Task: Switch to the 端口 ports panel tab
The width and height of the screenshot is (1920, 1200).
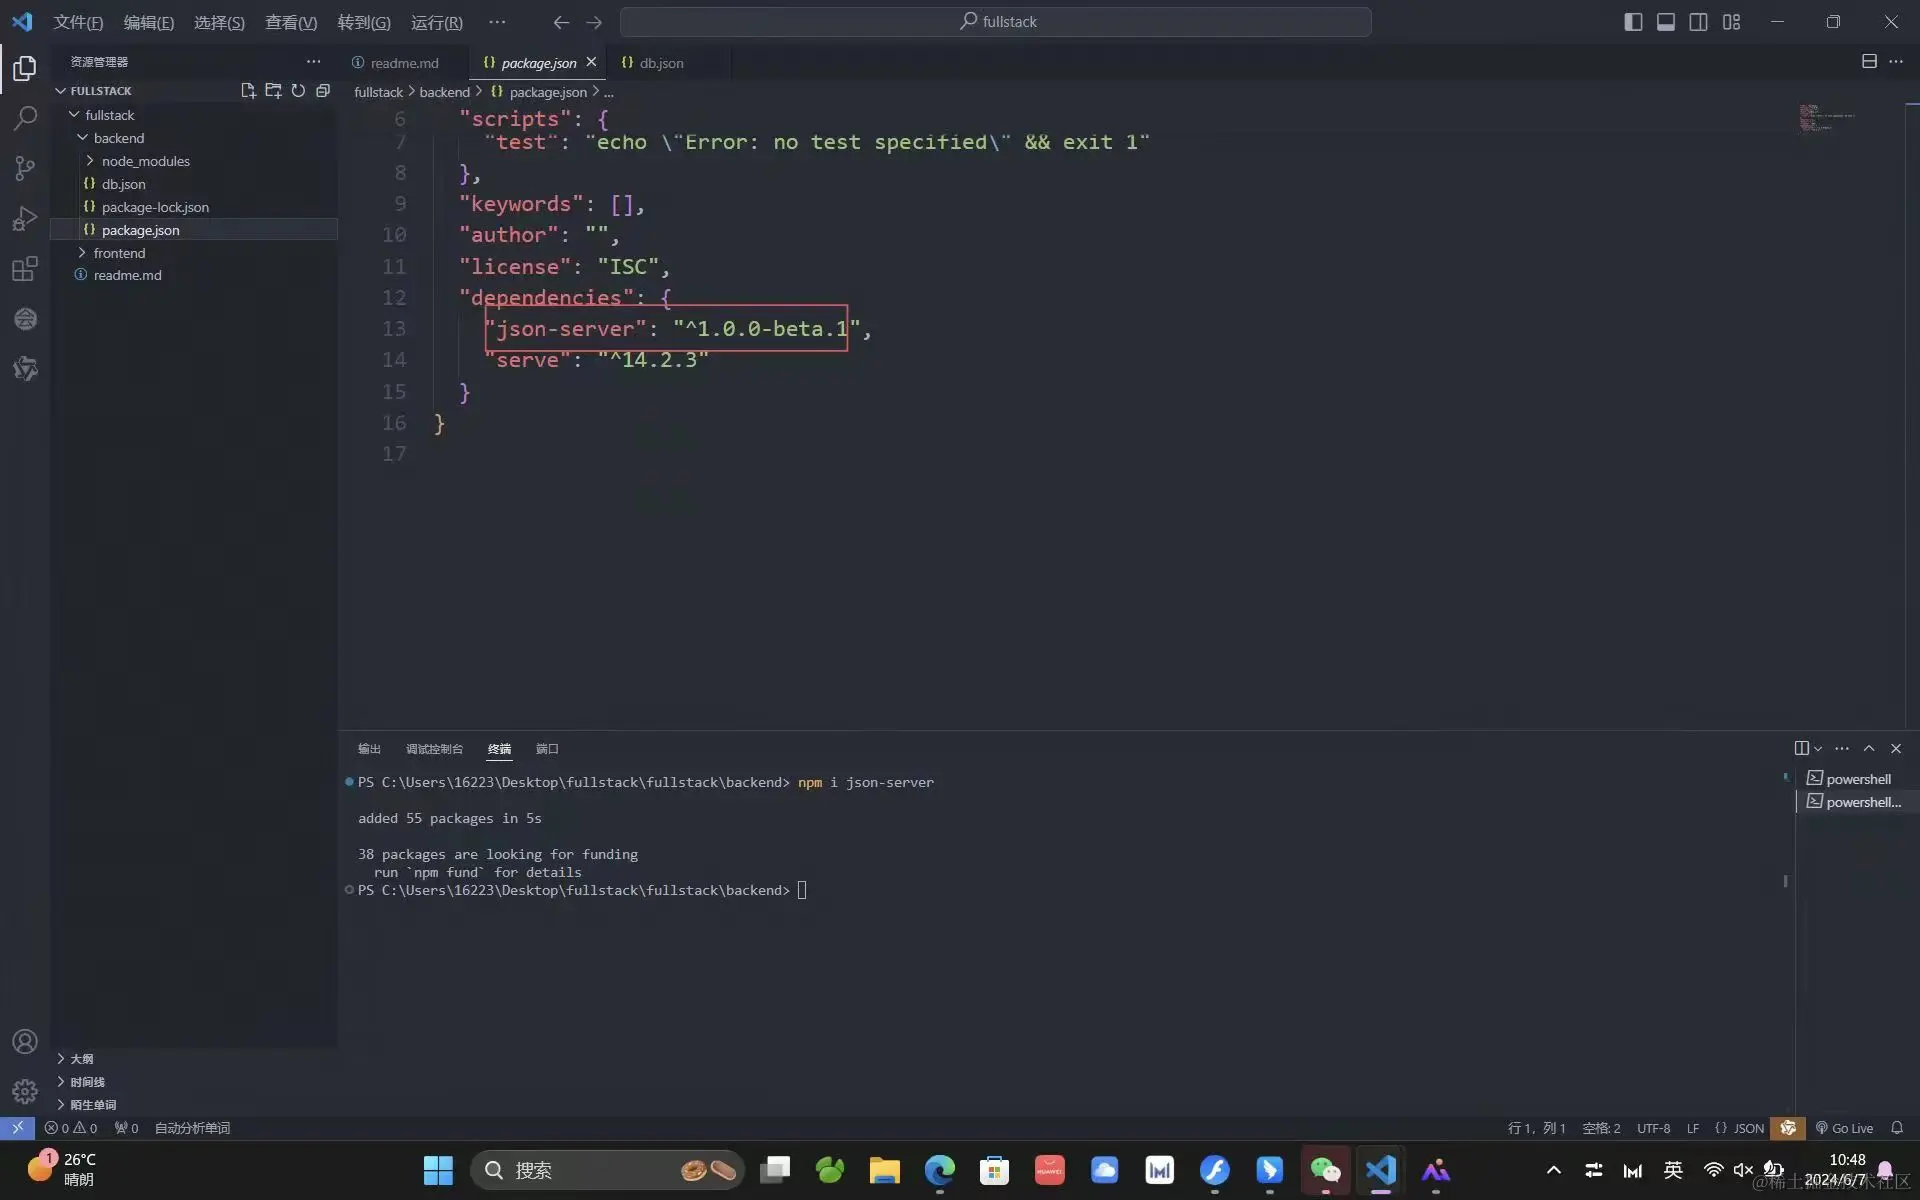Action: (547, 748)
